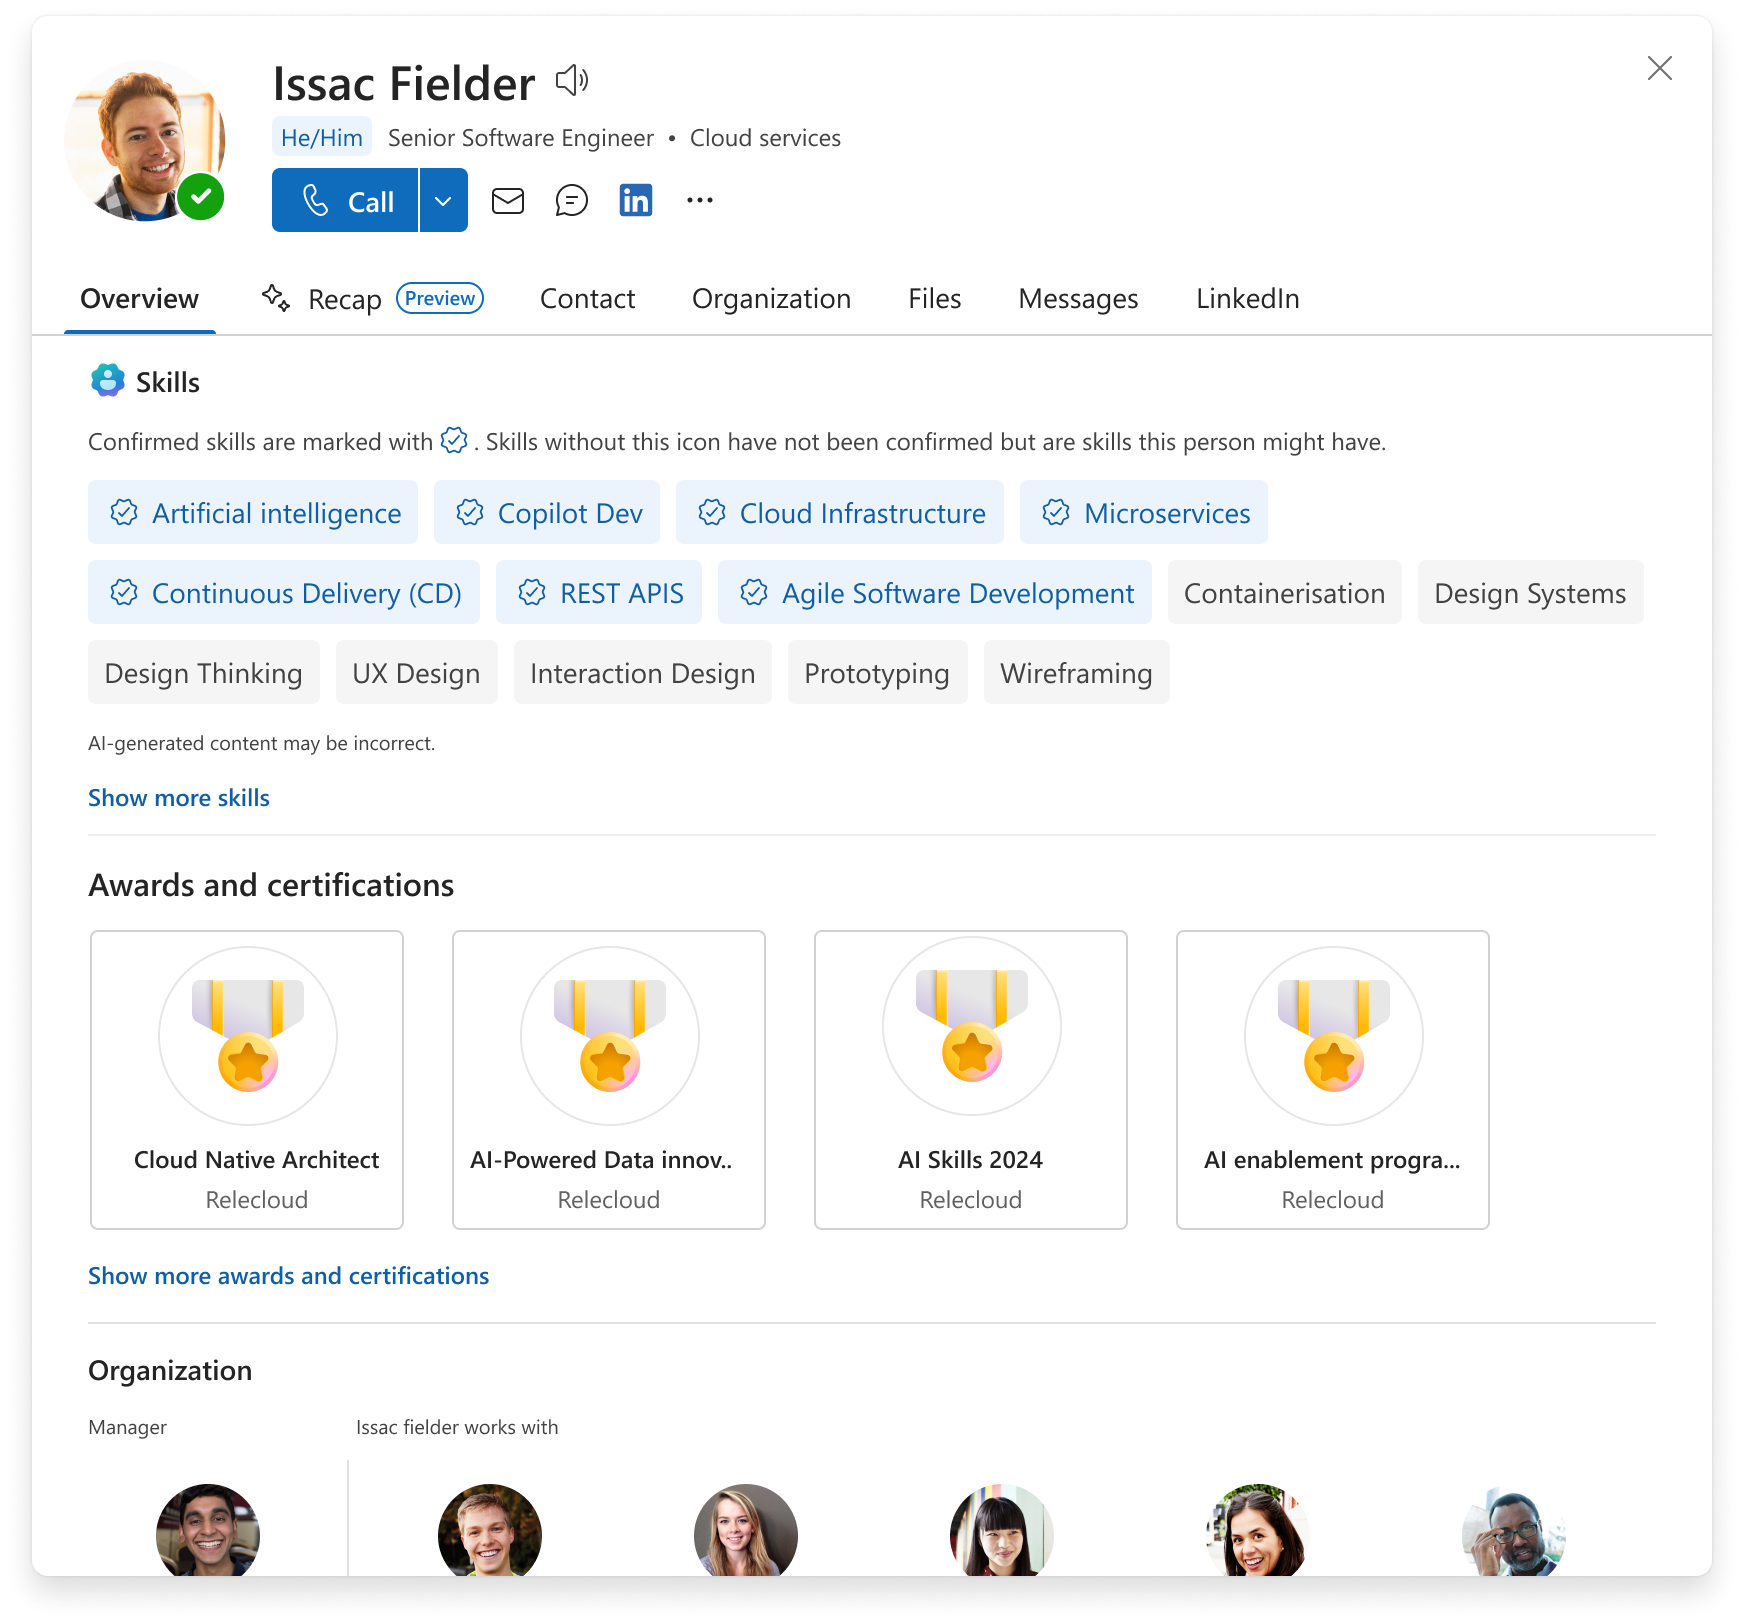Open the Contact tab

pyautogui.click(x=587, y=299)
